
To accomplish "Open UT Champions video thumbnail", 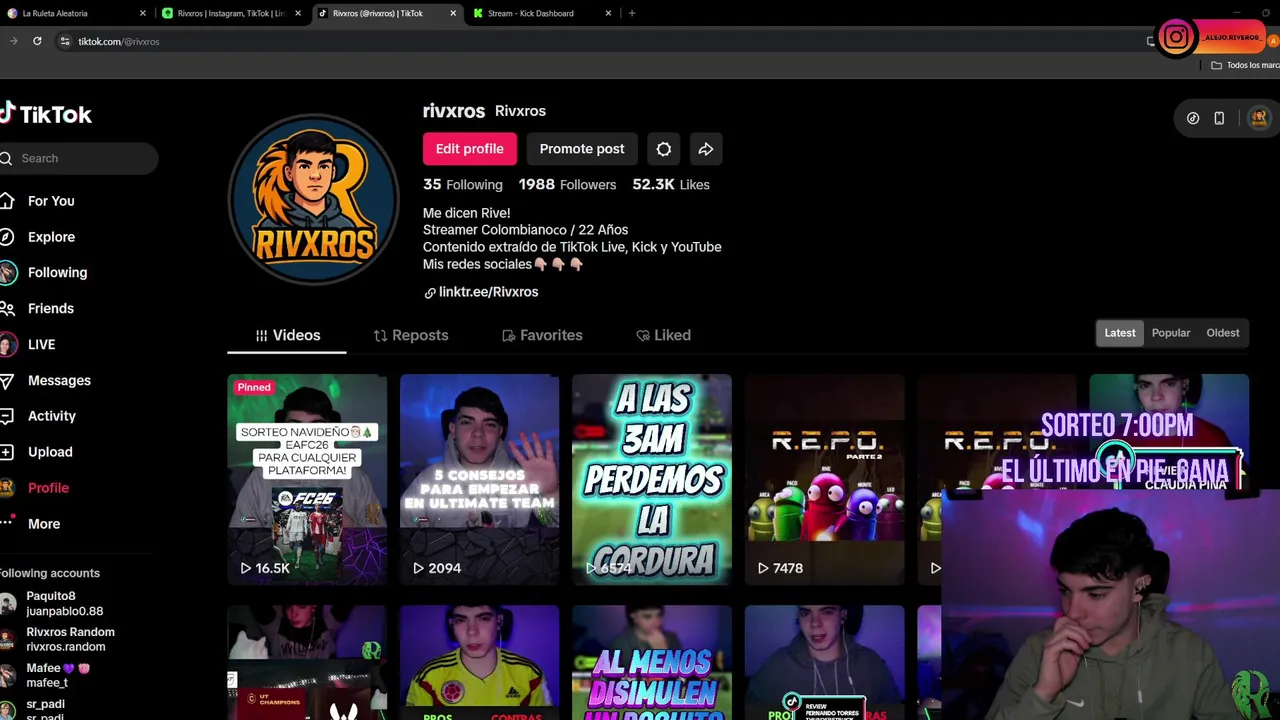I will tap(307, 663).
